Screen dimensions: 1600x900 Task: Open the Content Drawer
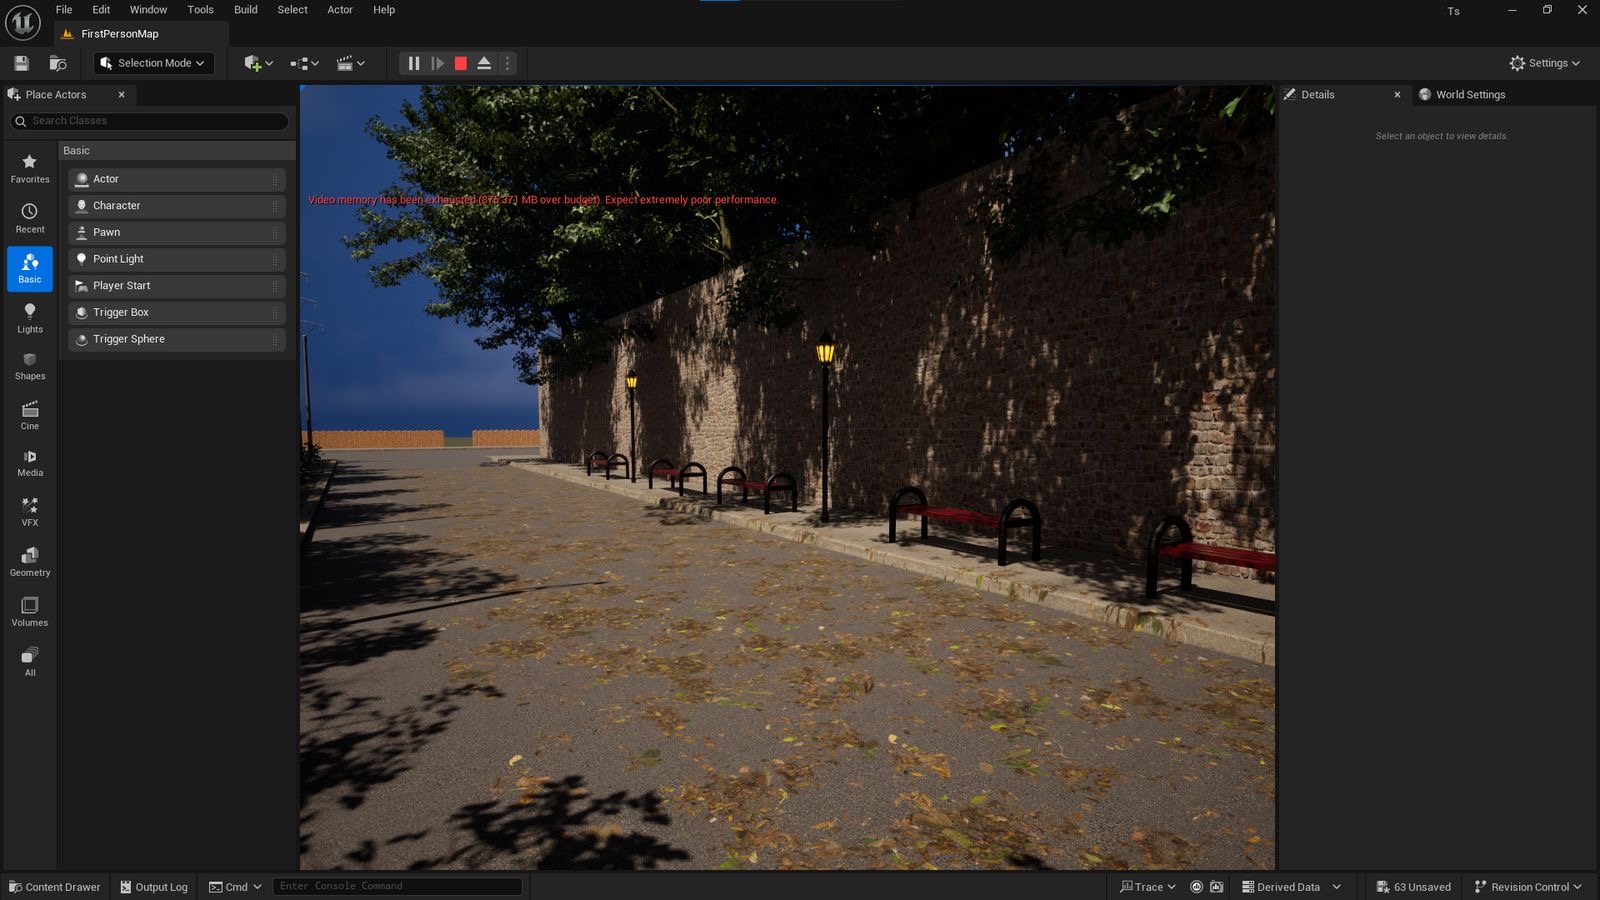[55, 887]
